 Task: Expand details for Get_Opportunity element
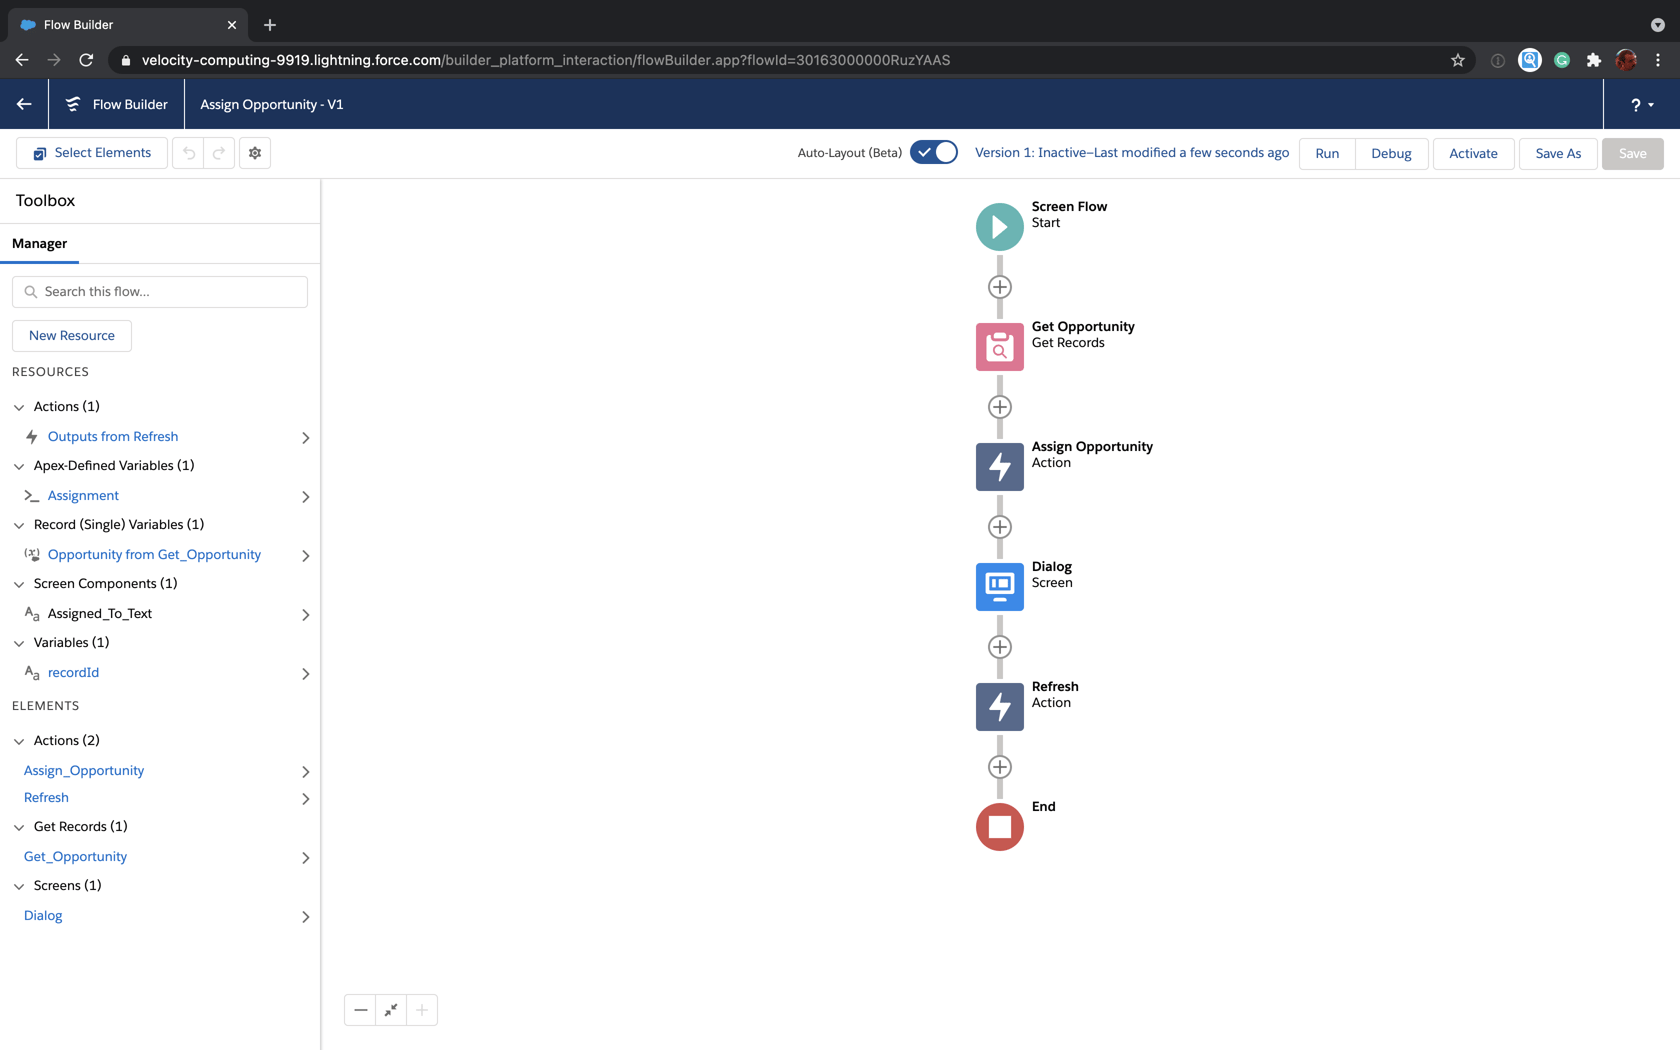click(305, 858)
